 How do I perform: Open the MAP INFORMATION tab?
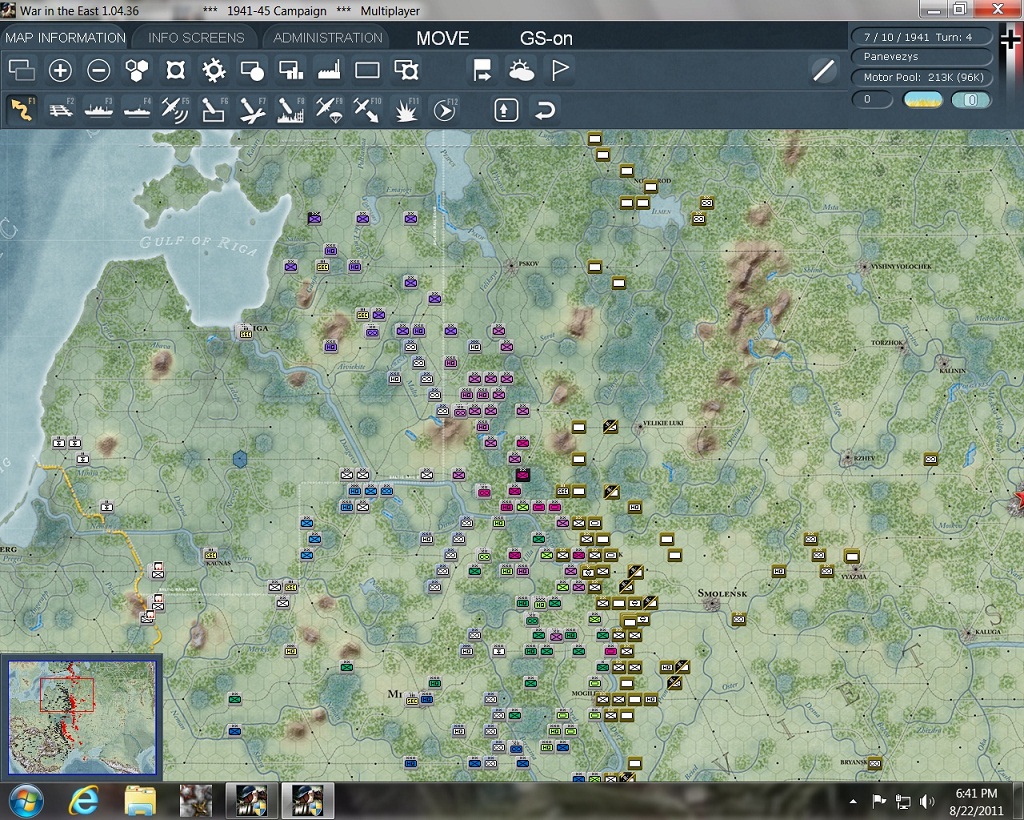tap(65, 38)
